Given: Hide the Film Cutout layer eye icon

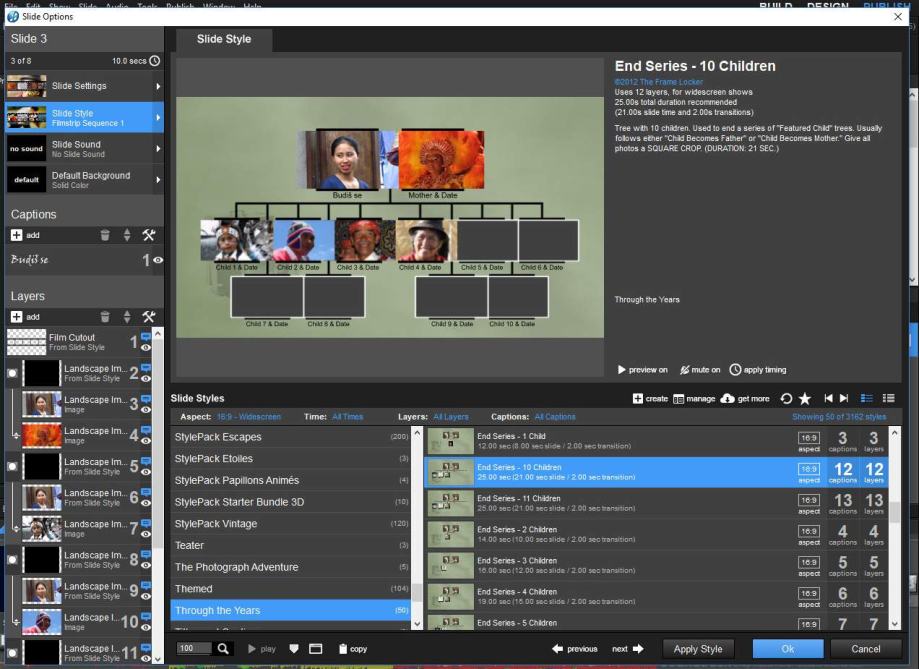Looking at the screenshot, I should [x=146, y=349].
